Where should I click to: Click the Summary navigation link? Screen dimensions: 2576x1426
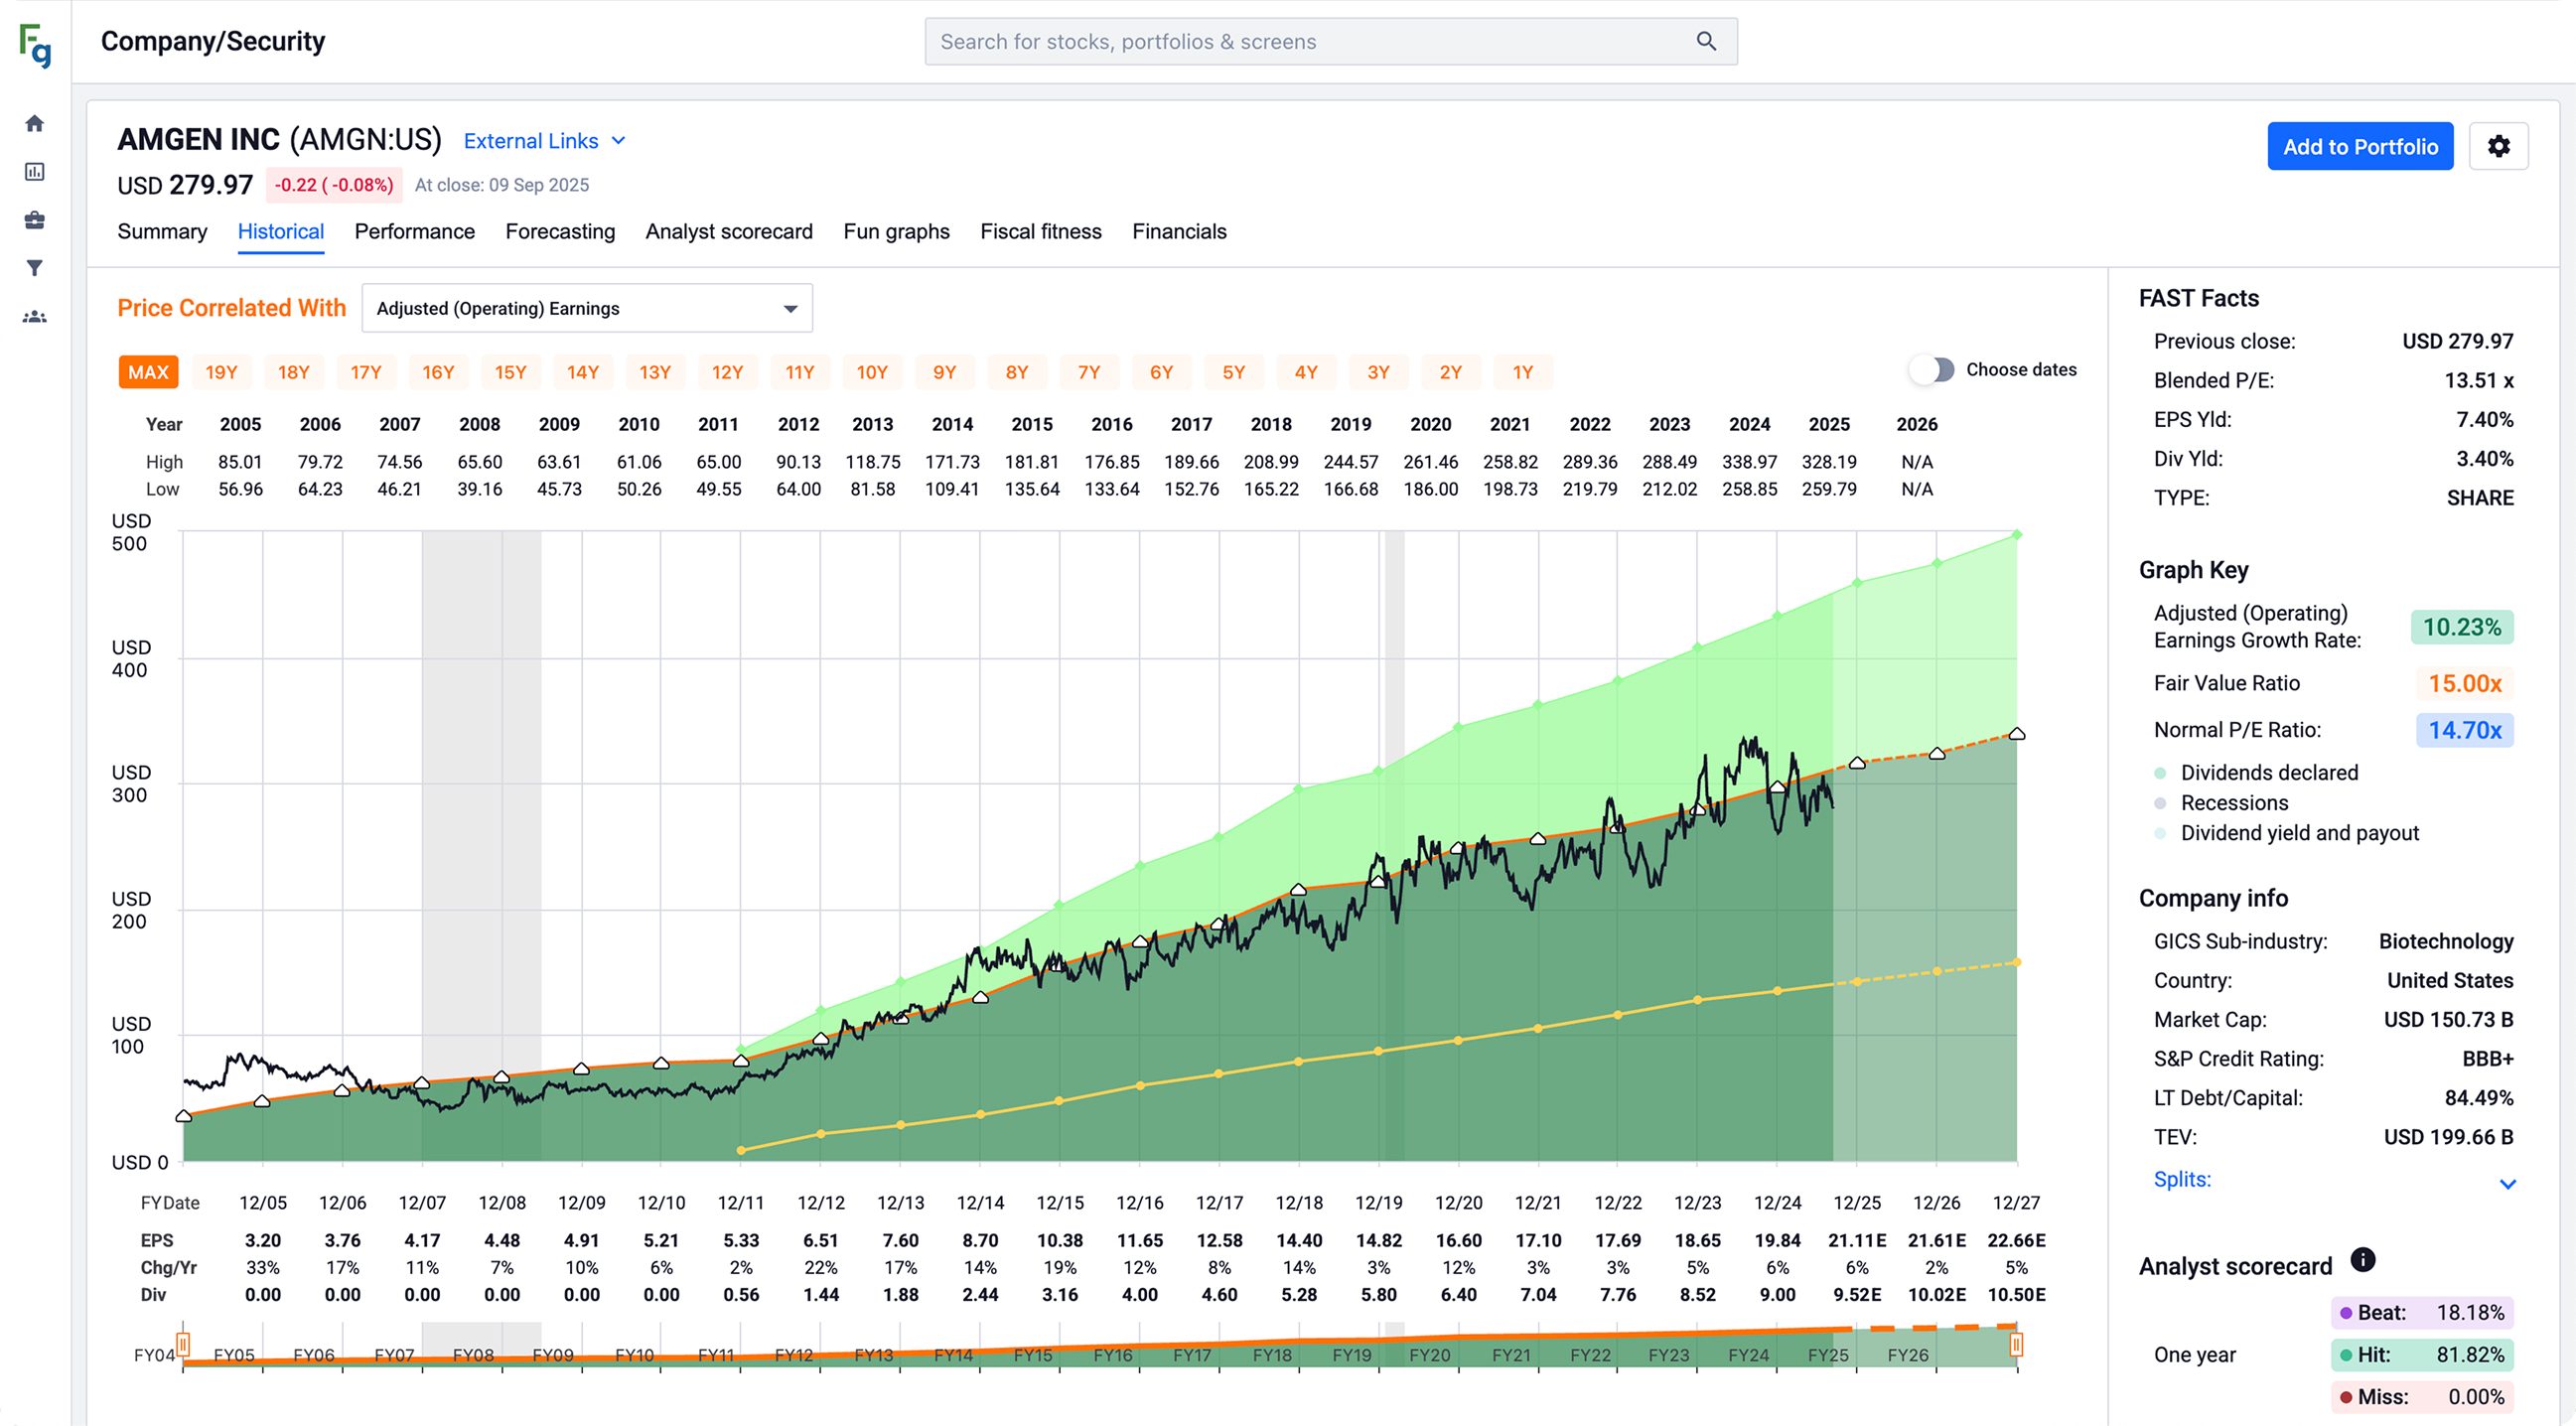click(162, 231)
